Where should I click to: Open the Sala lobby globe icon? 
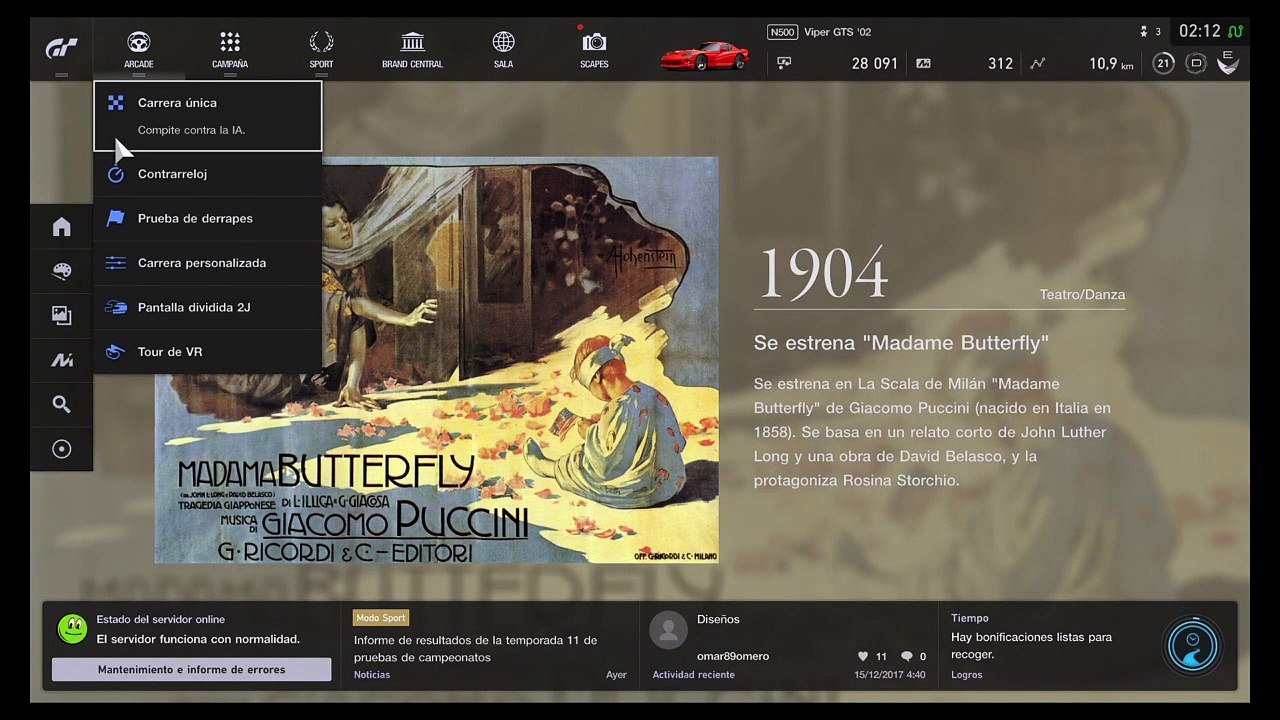[x=503, y=42]
